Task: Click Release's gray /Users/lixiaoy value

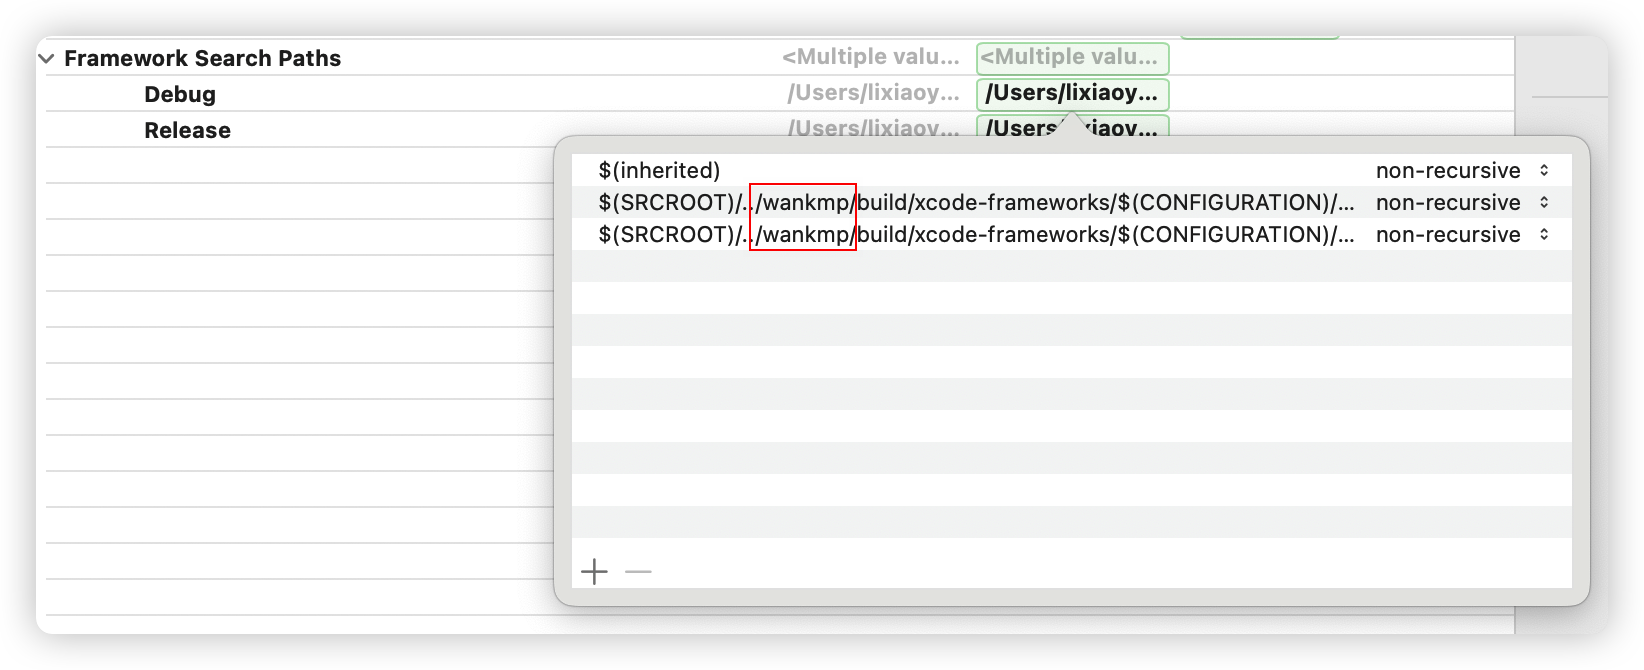Action: pyautogui.click(x=872, y=128)
